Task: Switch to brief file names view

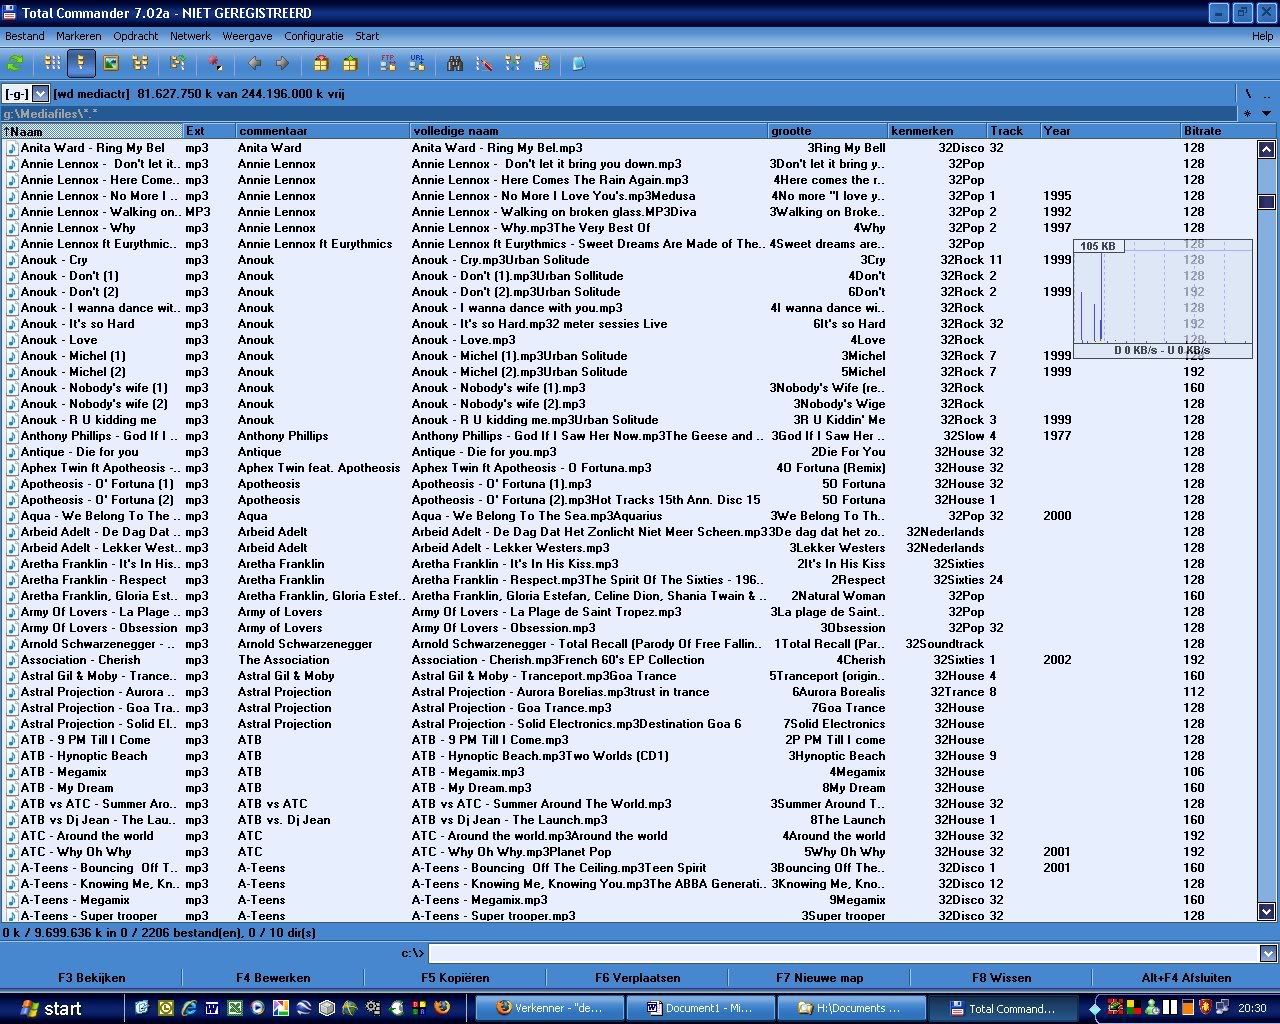Action: 52,63
